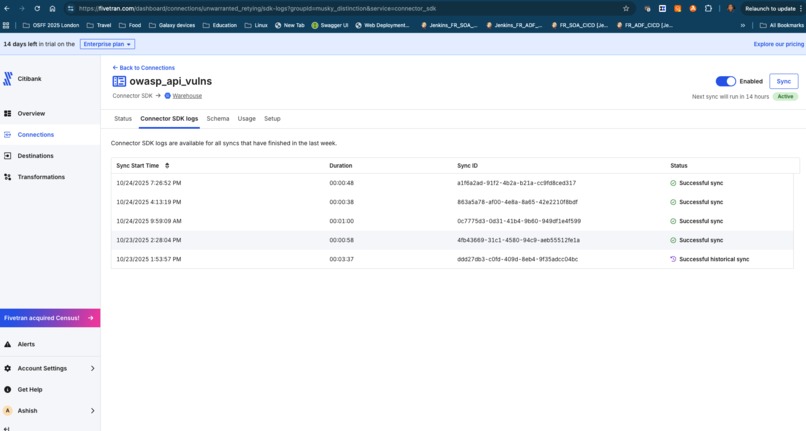The height and width of the screenshot is (431, 806).
Task: Select sync ID 863a5a78-af00-4e8a-8a65-42e2210f8bdf
Action: click(517, 202)
